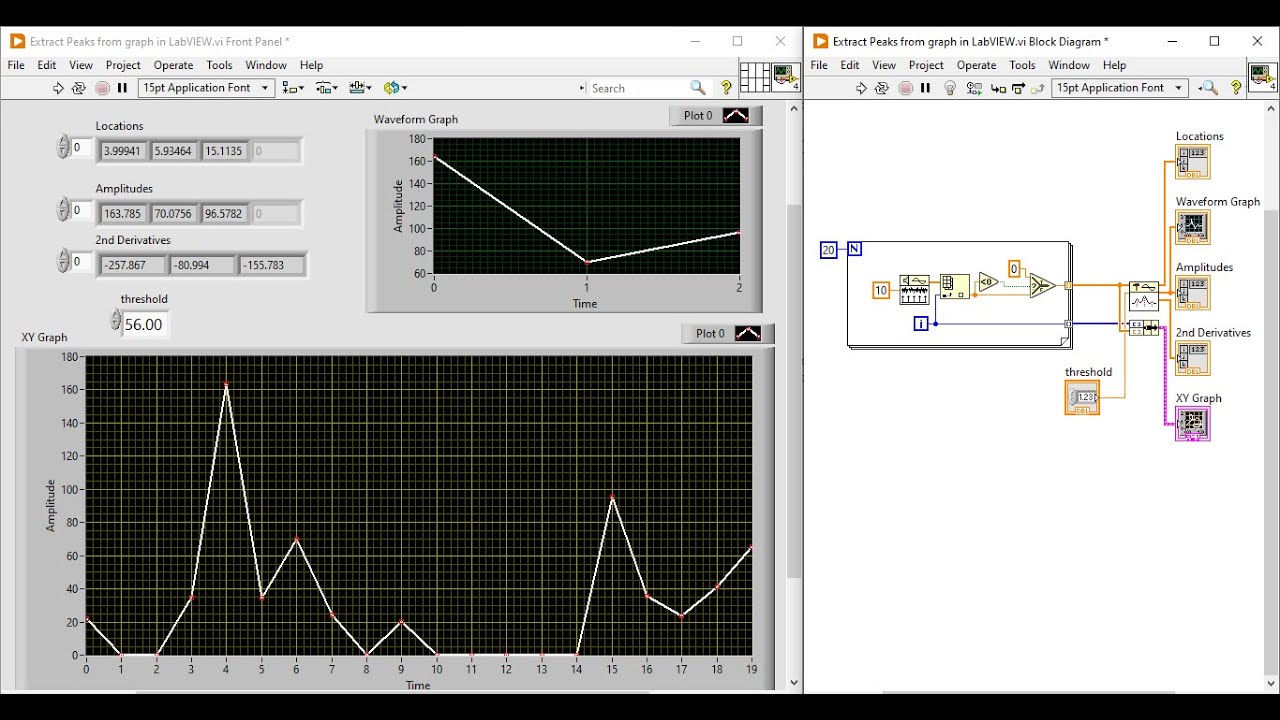Click Amplitudes value 163.785
This screenshot has width=1280, height=720.
[123, 214]
